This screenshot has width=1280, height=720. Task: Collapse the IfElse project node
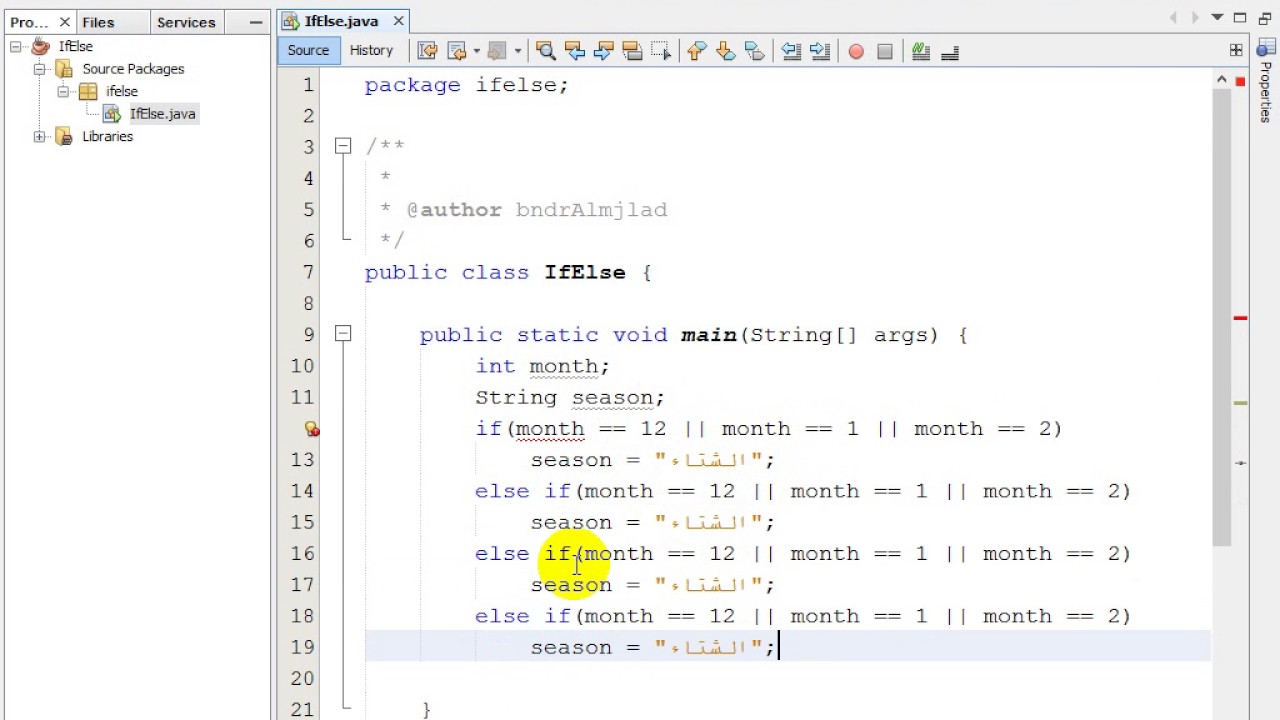coord(16,46)
